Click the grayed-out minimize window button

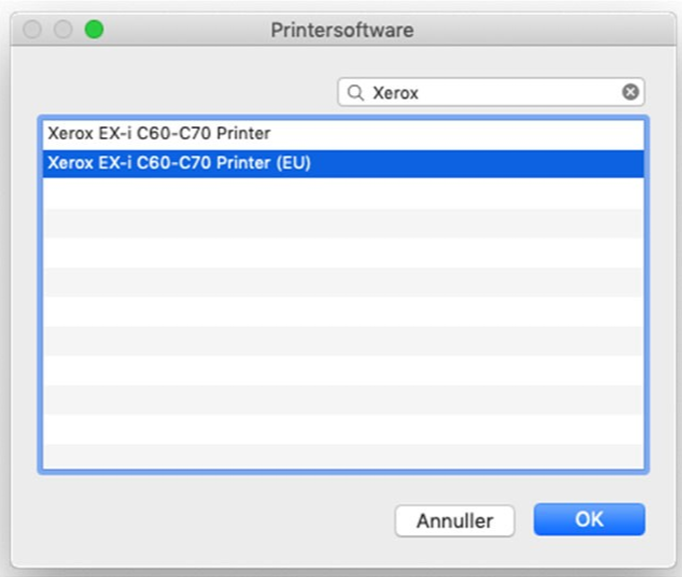pos(63,30)
